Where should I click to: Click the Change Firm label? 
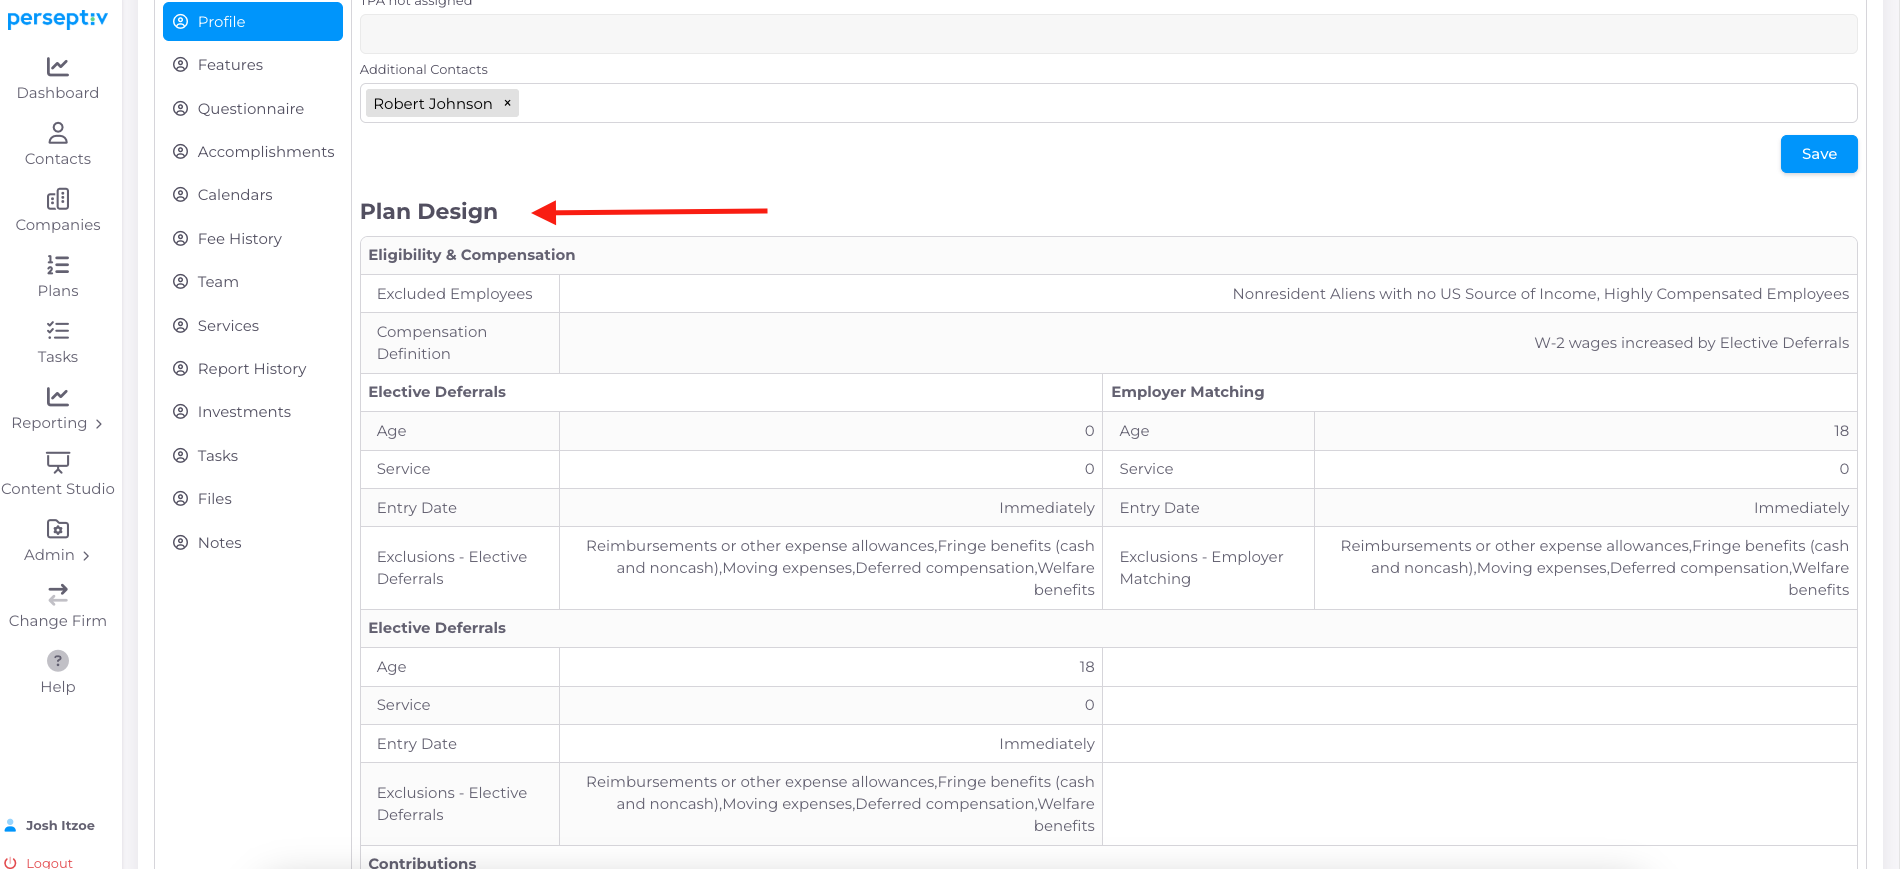pyautogui.click(x=58, y=621)
